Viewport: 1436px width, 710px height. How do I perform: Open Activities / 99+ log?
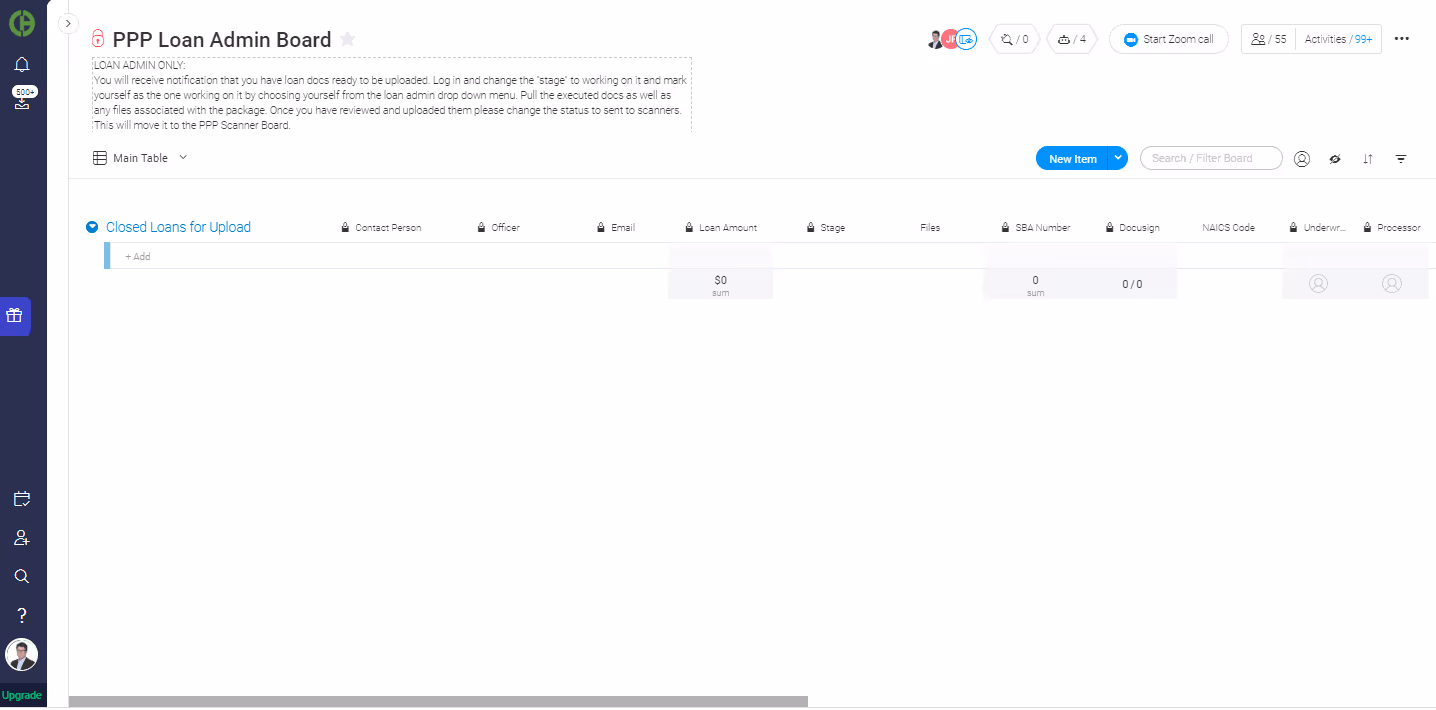(1339, 39)
